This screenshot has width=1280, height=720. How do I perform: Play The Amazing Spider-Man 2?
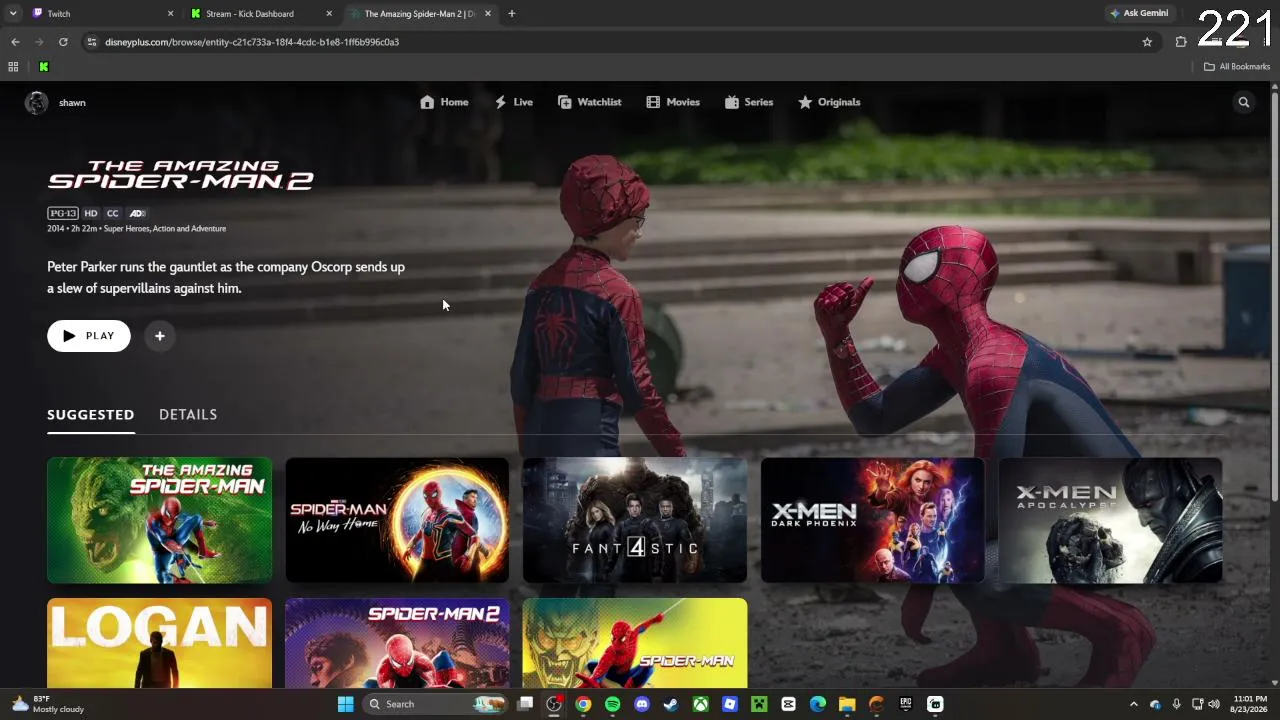(x=89, y=336)
